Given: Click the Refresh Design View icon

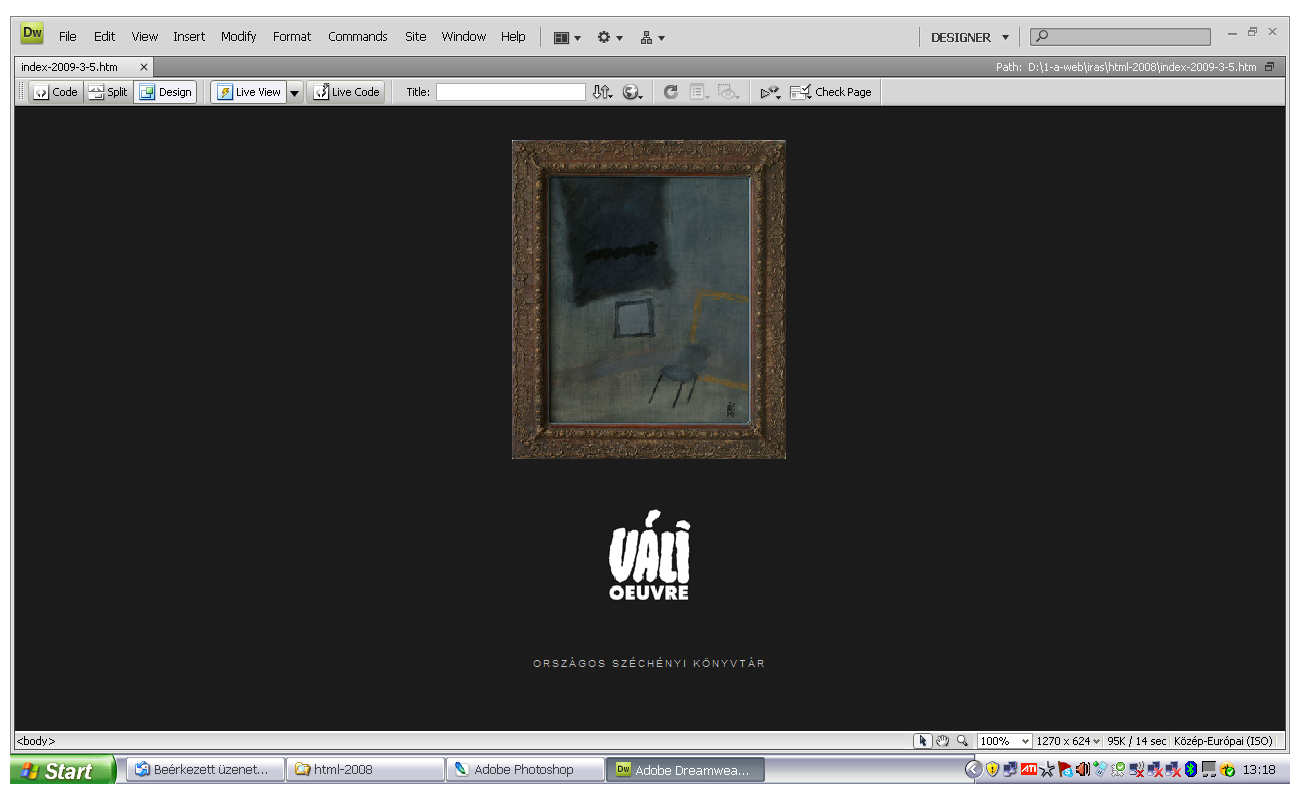Looking at the screenshot, I should coord(671,92).
